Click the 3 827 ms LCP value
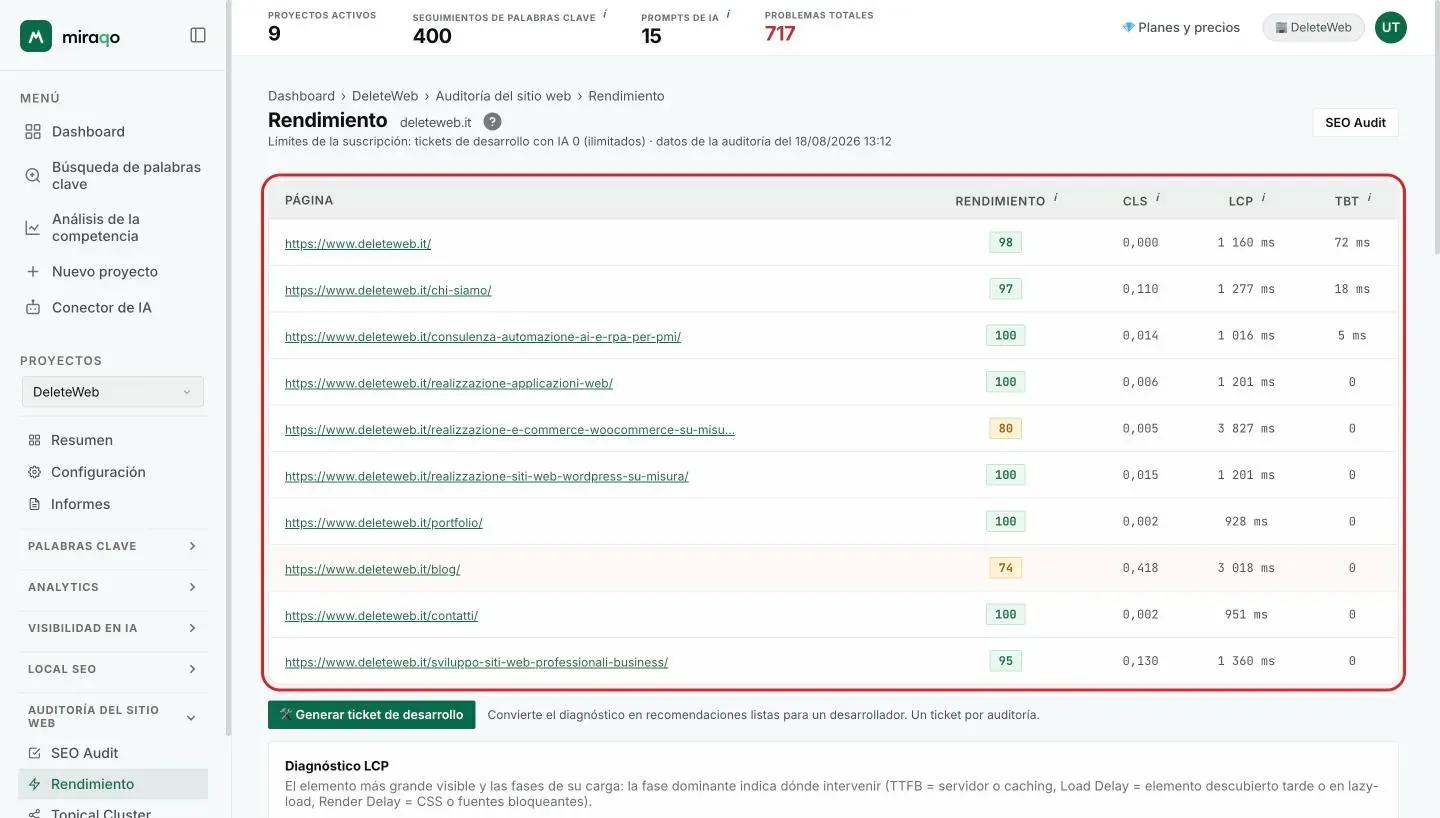The height and width of the screenshot is (818, 1440). point(1246,428)
